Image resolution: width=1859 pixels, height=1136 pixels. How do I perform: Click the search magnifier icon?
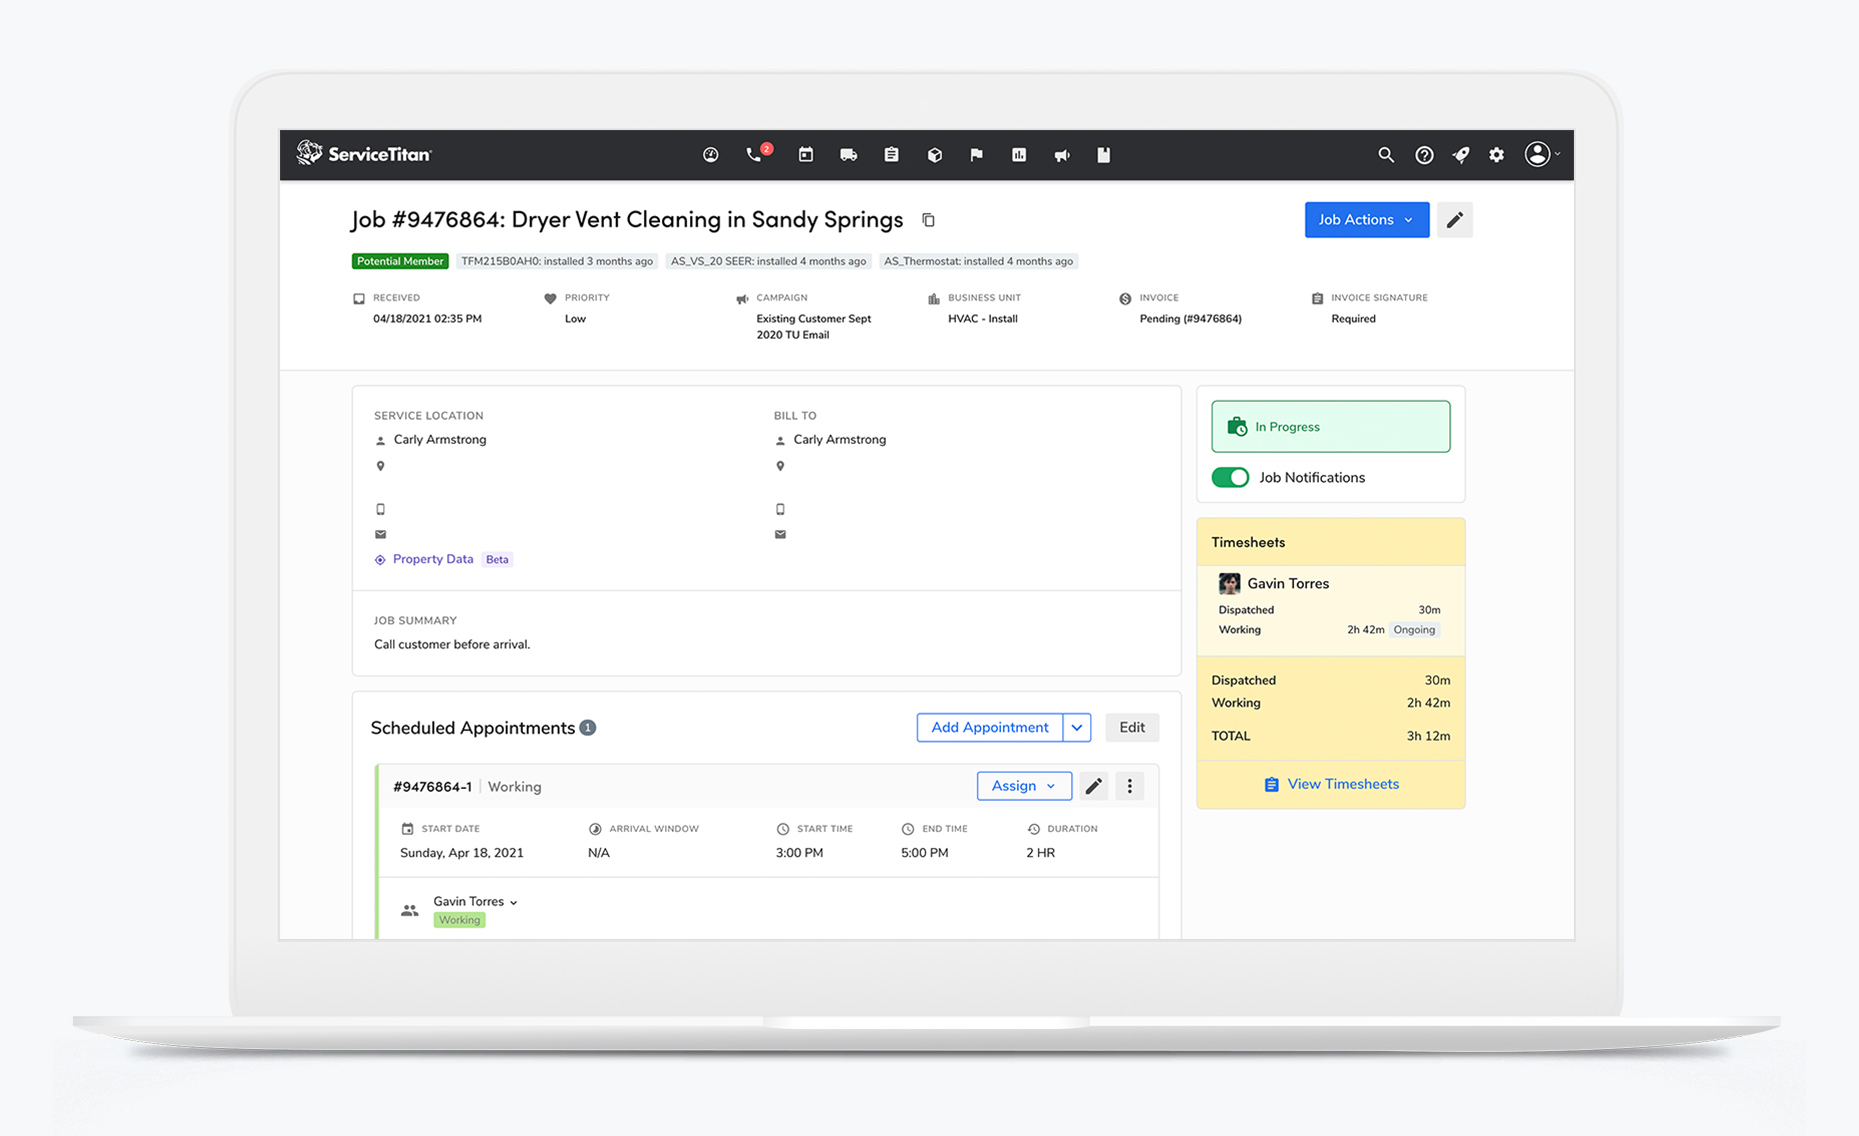[x=1386, y=155]
